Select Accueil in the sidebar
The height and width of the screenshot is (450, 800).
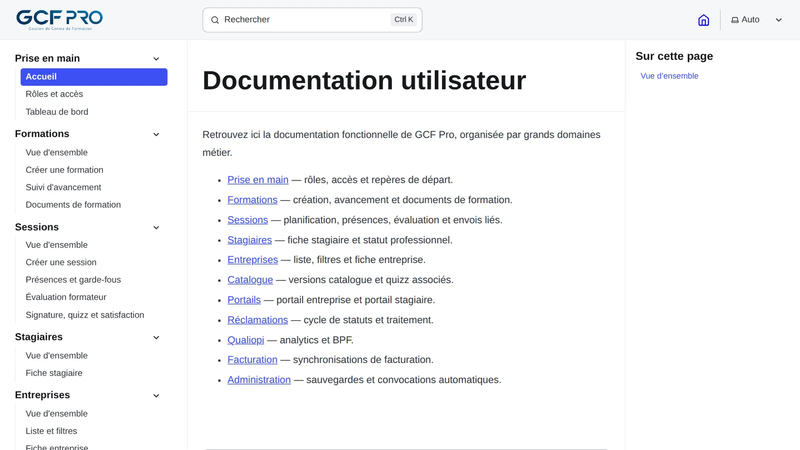pos(94,77)
